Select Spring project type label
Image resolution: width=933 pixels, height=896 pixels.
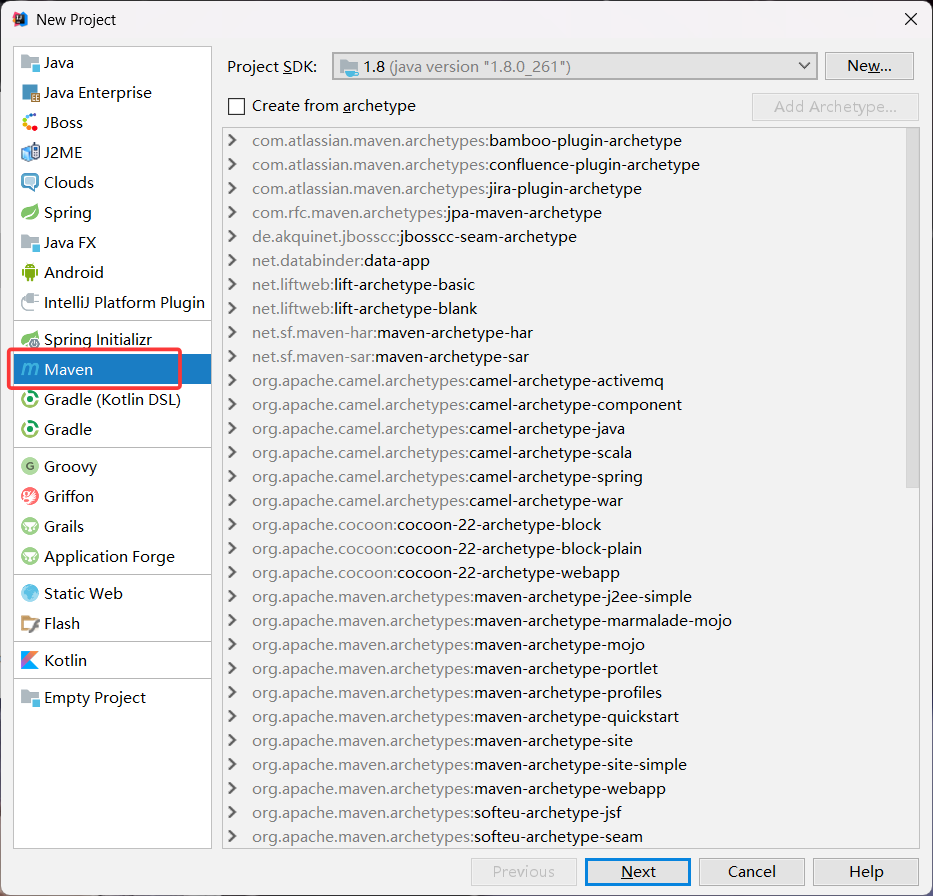68,212
